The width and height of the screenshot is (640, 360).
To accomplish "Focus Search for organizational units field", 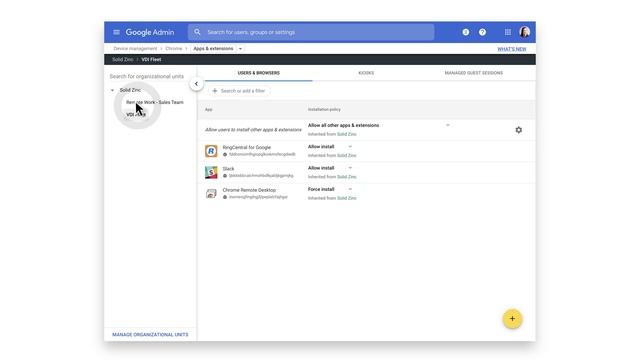I will (147, 76).
